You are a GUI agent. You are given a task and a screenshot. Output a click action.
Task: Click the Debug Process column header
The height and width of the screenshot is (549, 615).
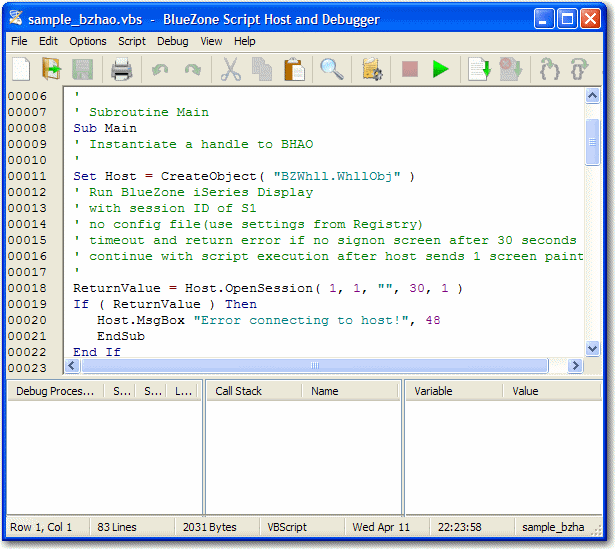pos(55,391)
